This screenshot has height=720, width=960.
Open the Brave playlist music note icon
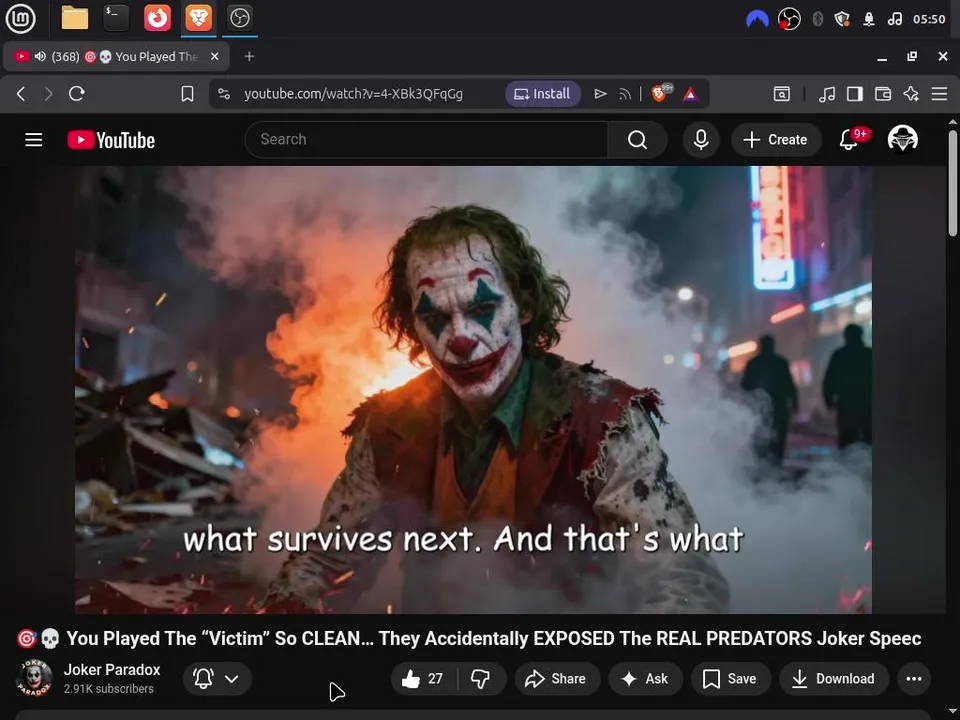pyautogui.click(x=827, y=94)
